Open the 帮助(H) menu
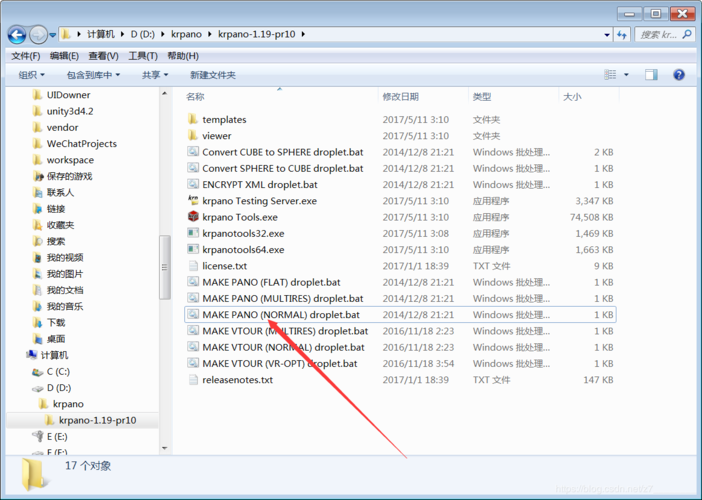 coord(183,56)
